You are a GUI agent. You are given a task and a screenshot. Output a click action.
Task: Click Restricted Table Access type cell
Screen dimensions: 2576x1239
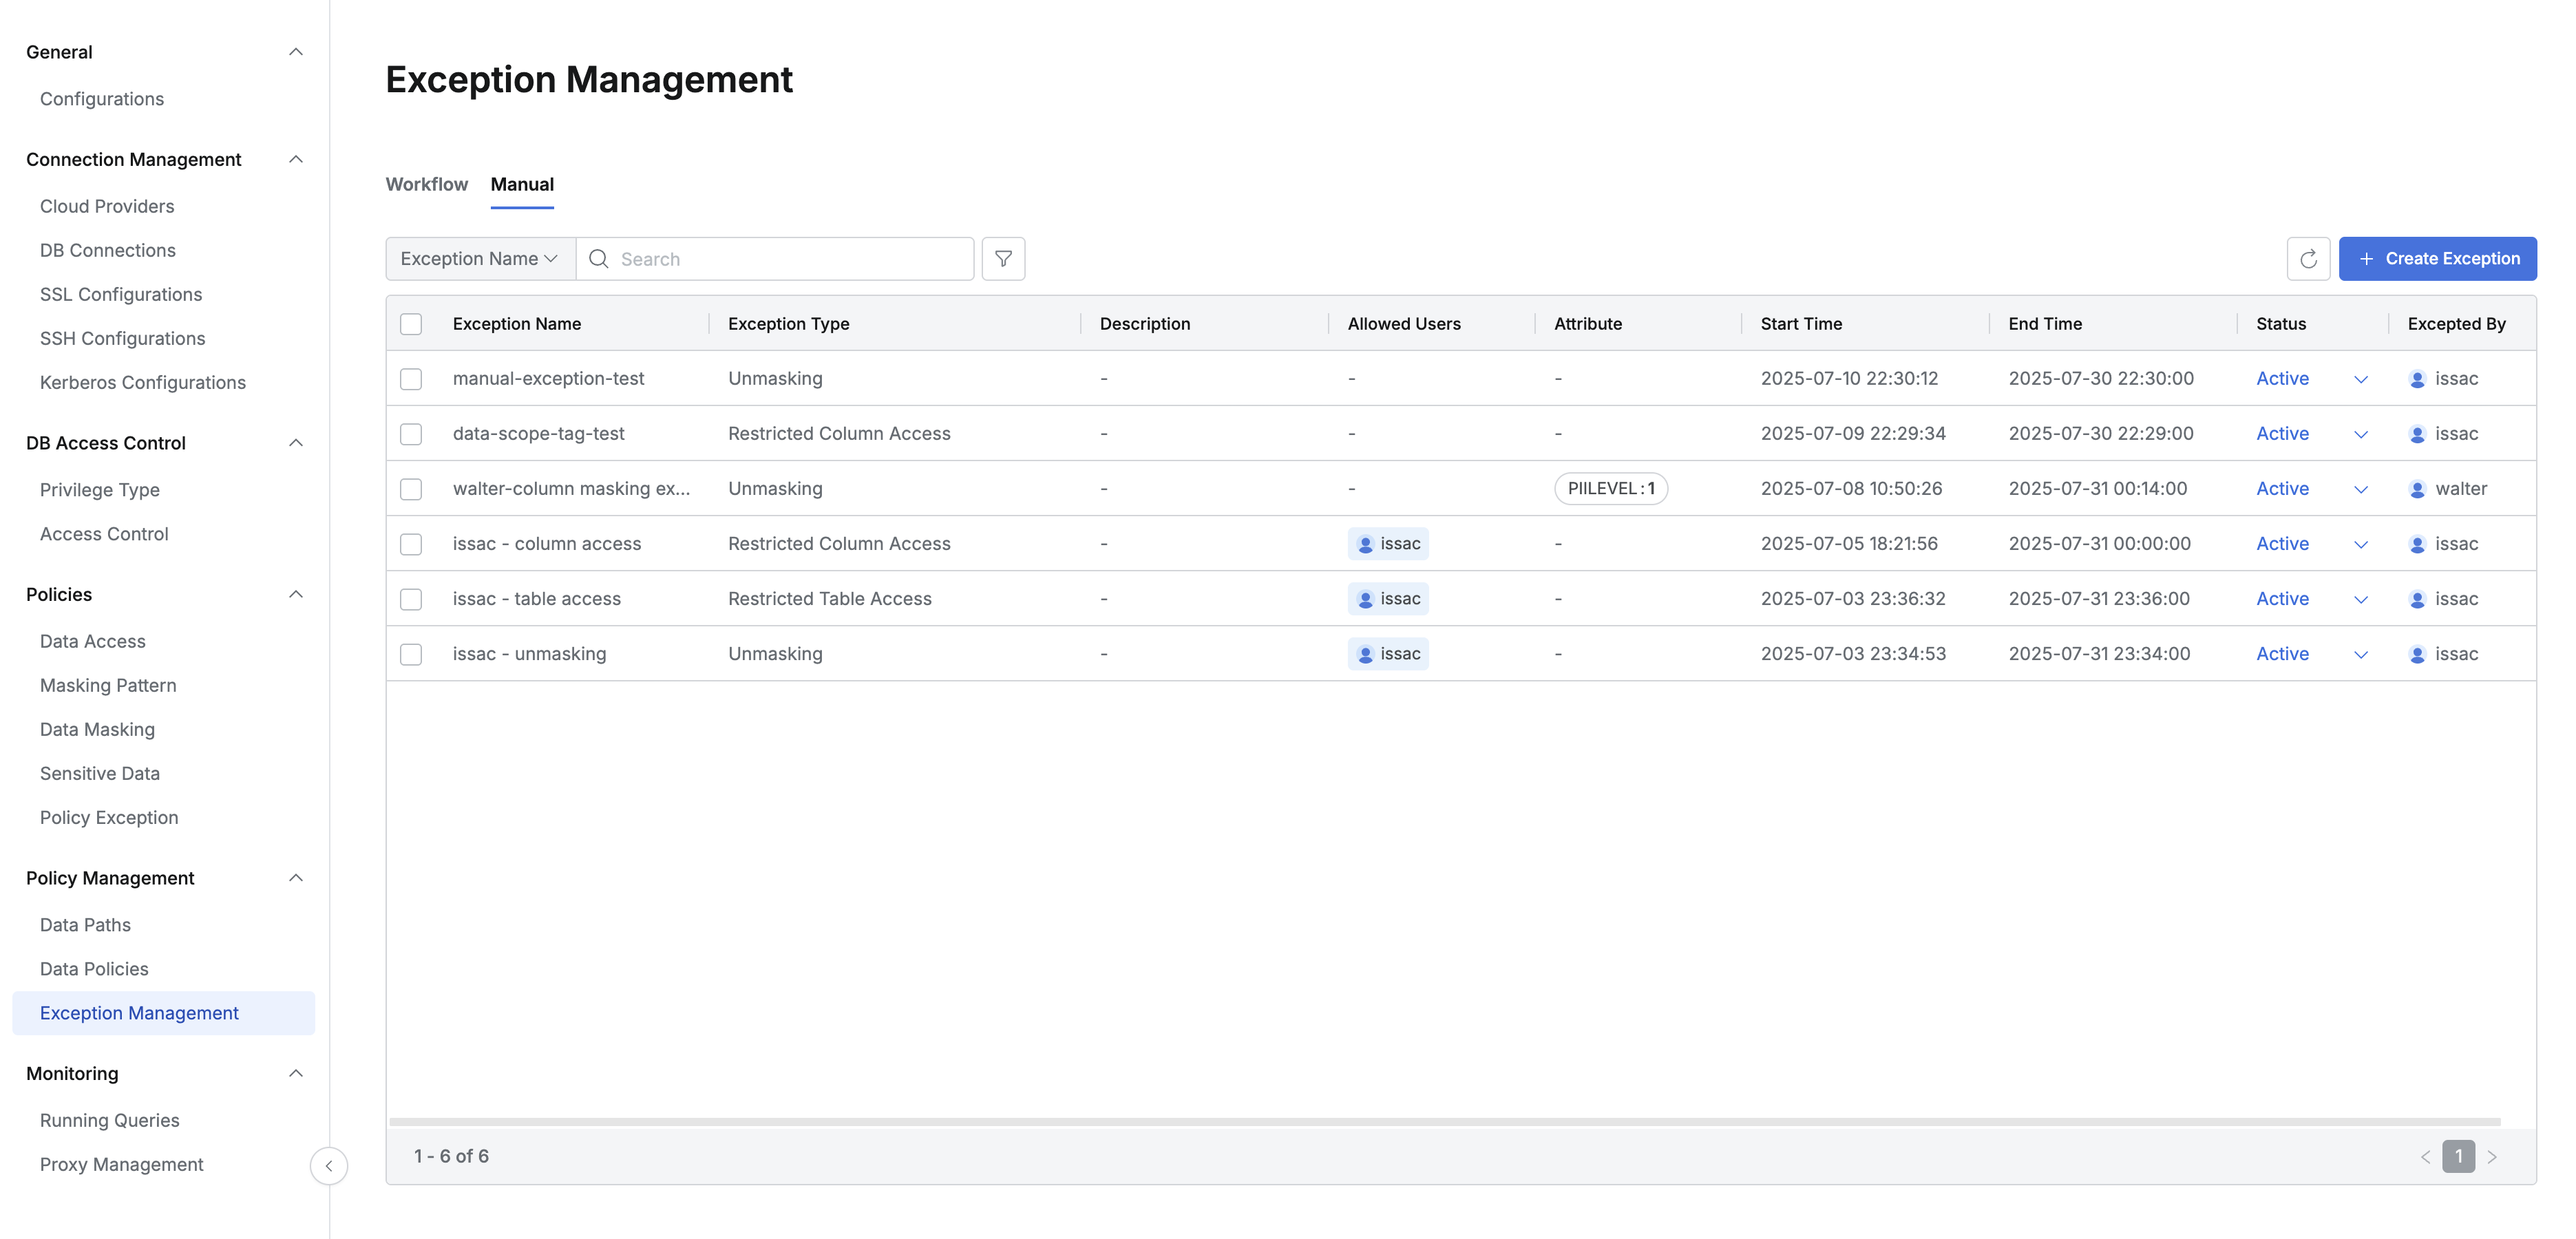tap(829, 599)
